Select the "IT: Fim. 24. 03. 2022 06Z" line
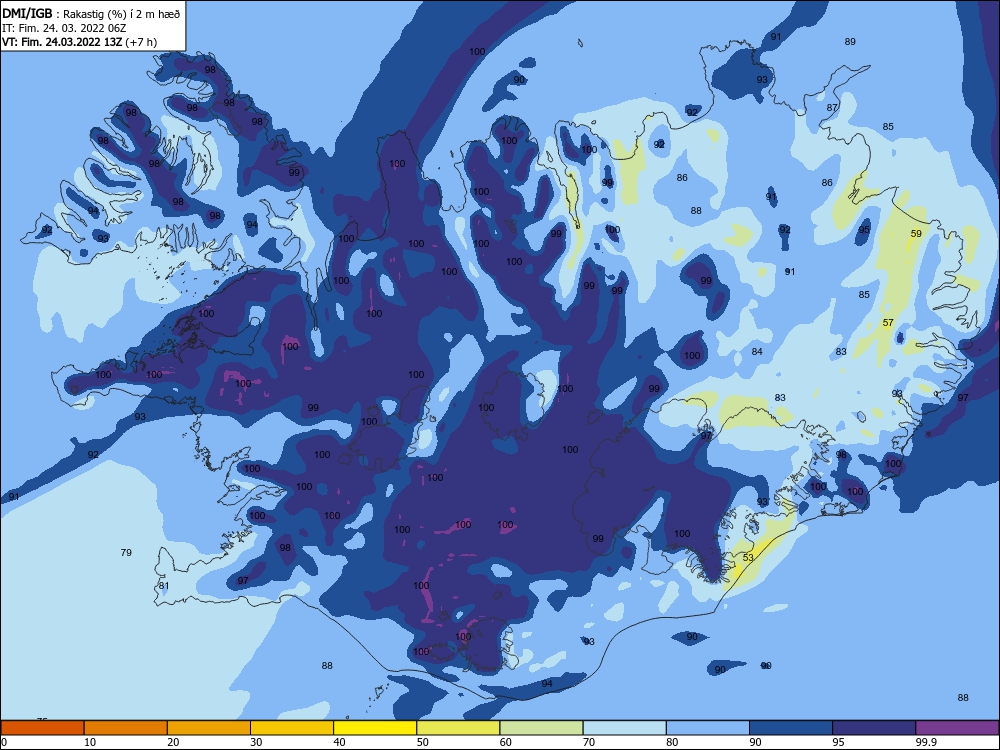This screenshot has height=750, width=1000. tap(64, 28)
